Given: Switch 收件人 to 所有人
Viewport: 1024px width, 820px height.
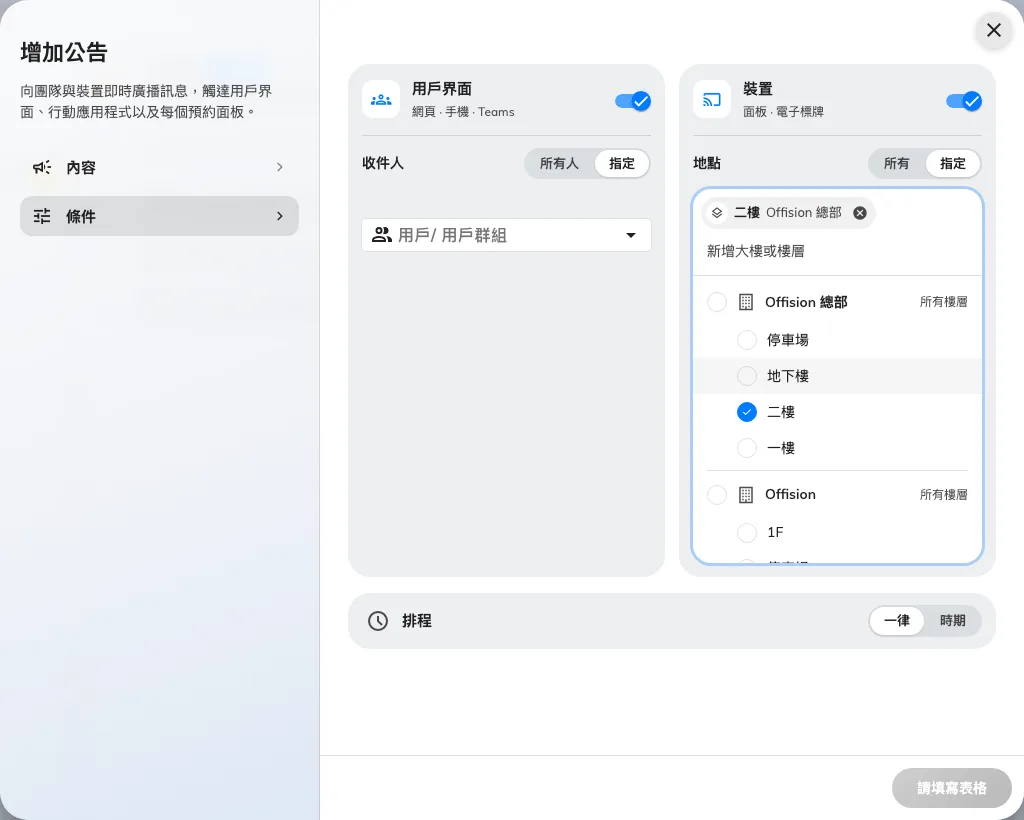Looking at the screenshot, I should tap(559, 163).
